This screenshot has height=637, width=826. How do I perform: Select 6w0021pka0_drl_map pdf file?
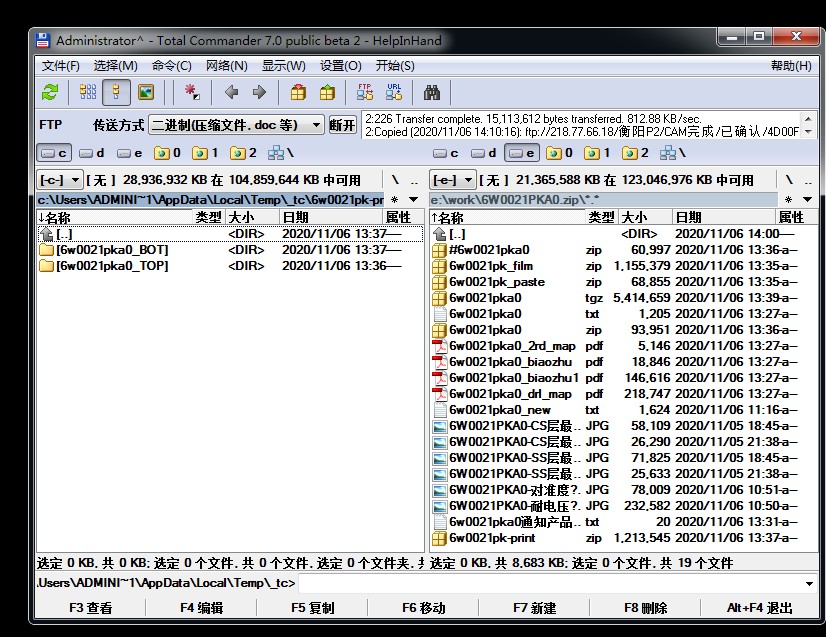coord(623,394)
